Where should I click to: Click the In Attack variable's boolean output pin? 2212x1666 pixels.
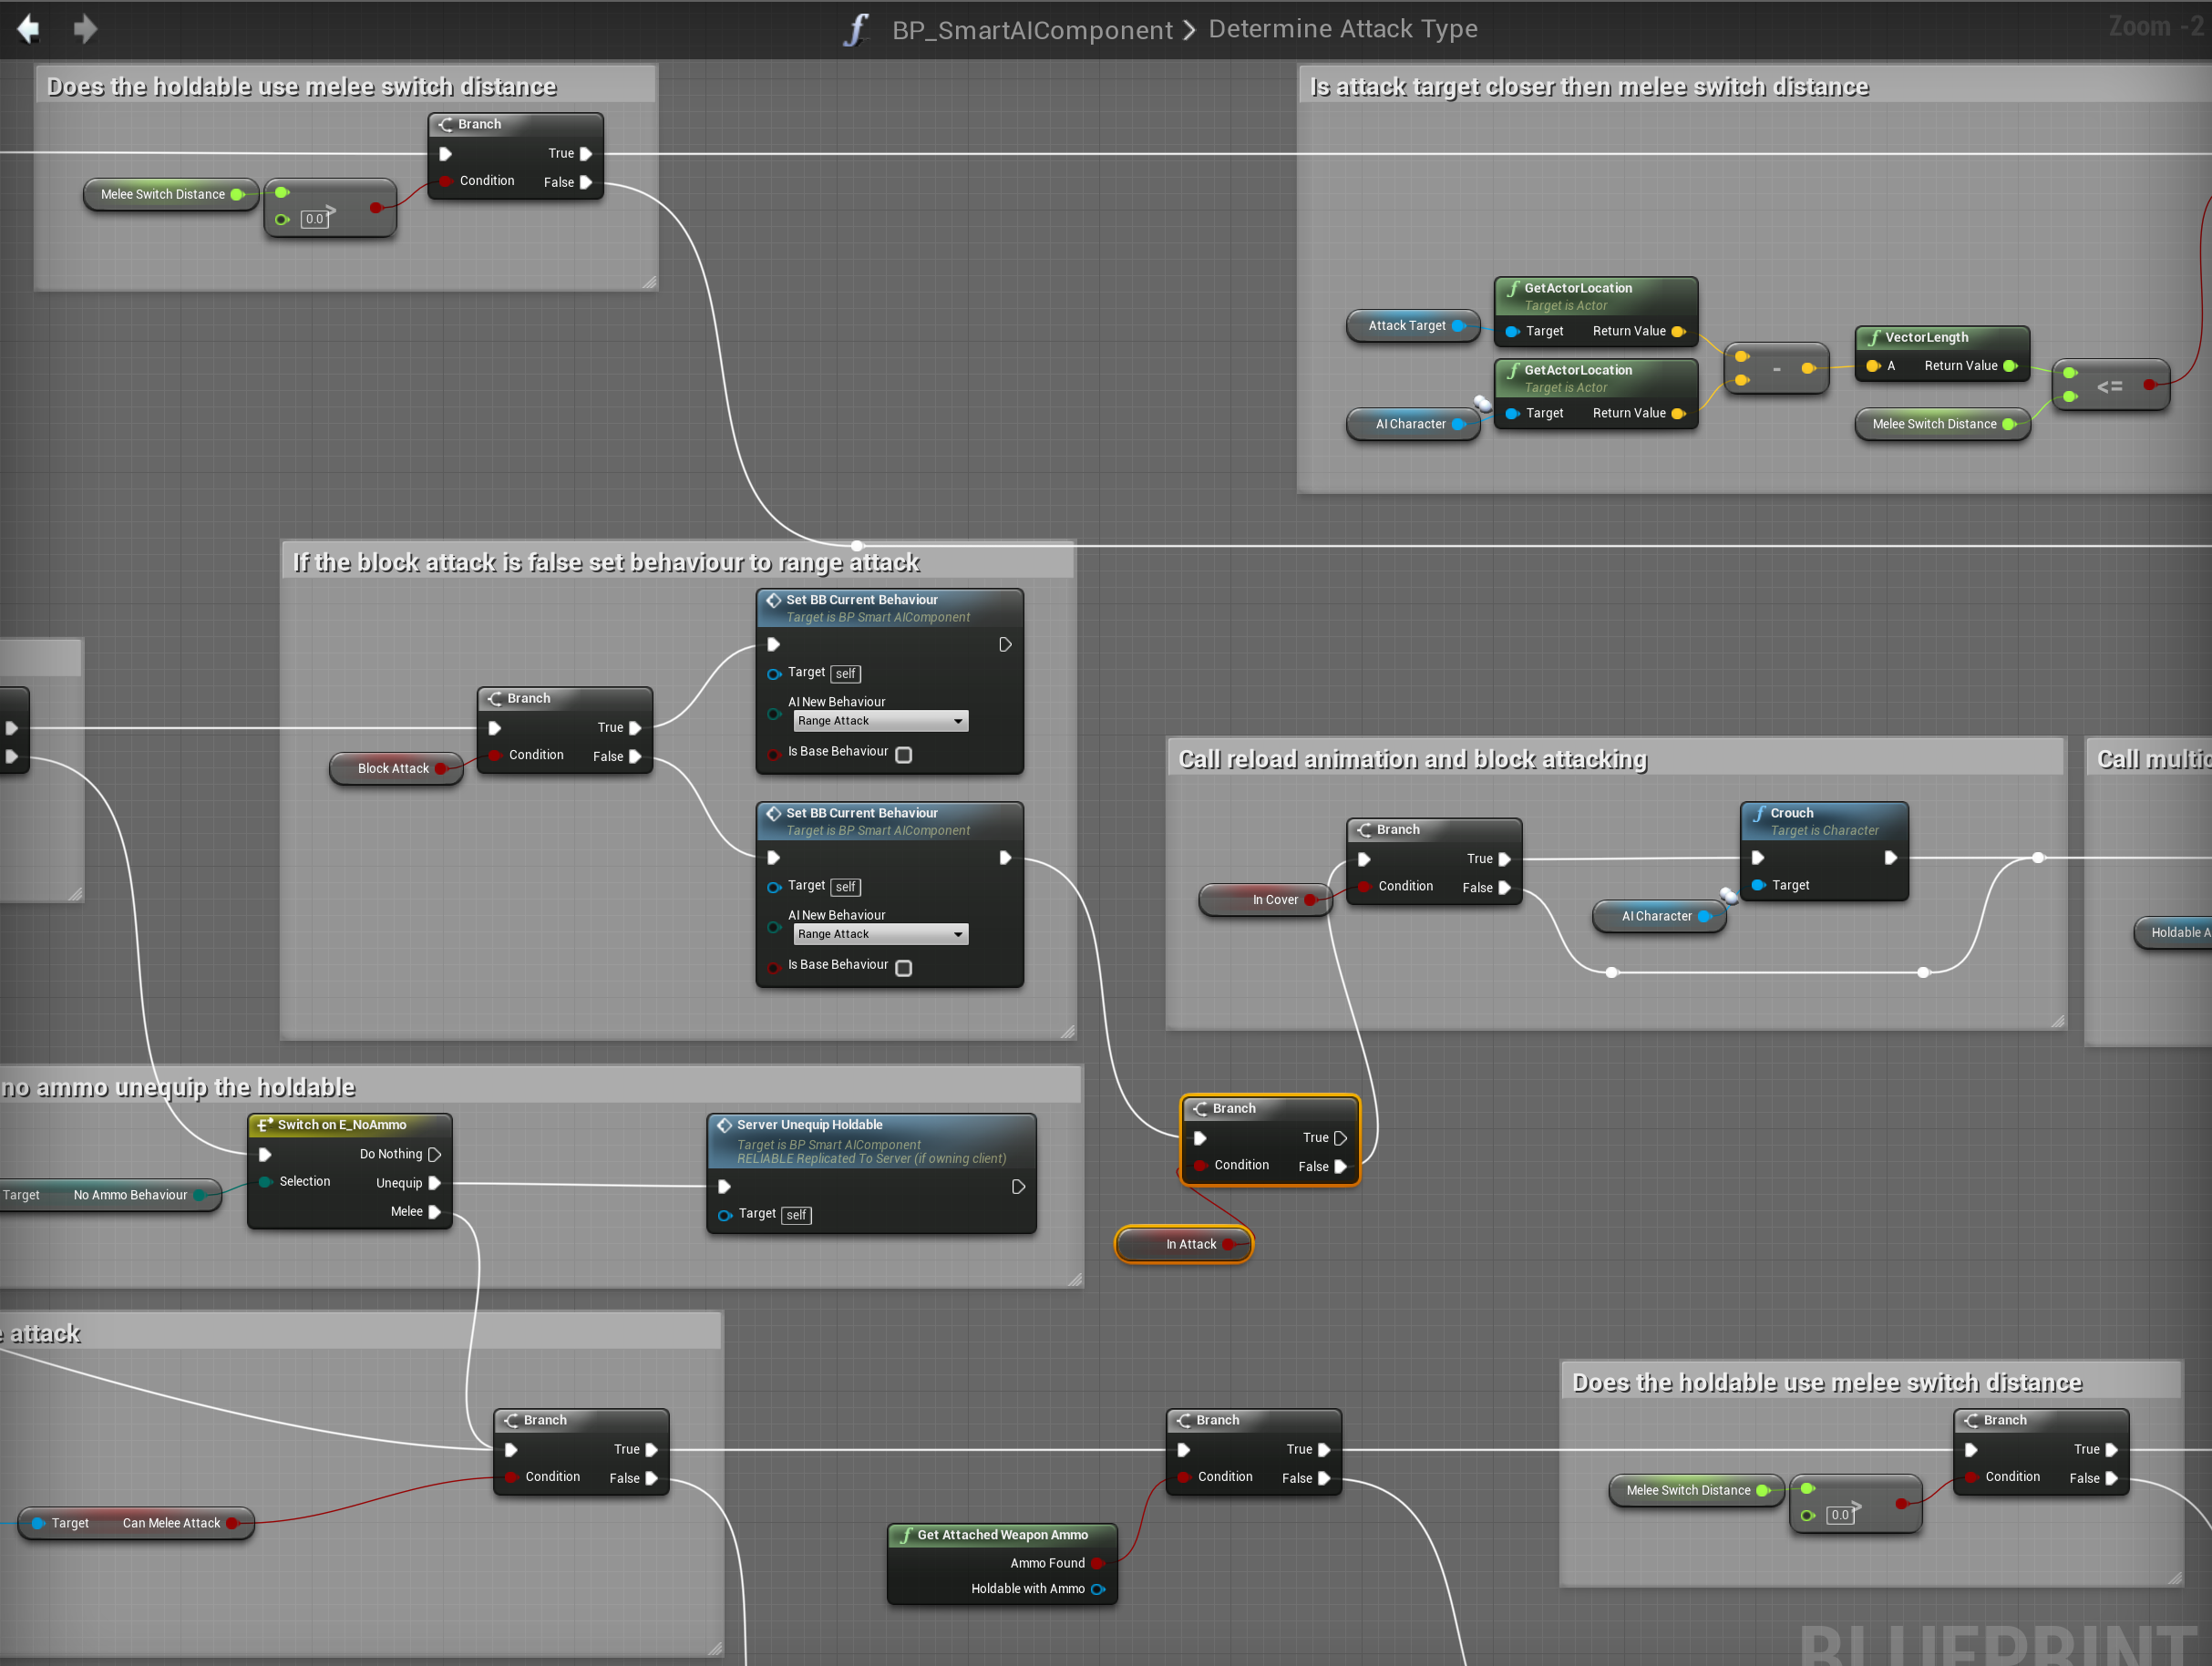pos(1228,1245)
